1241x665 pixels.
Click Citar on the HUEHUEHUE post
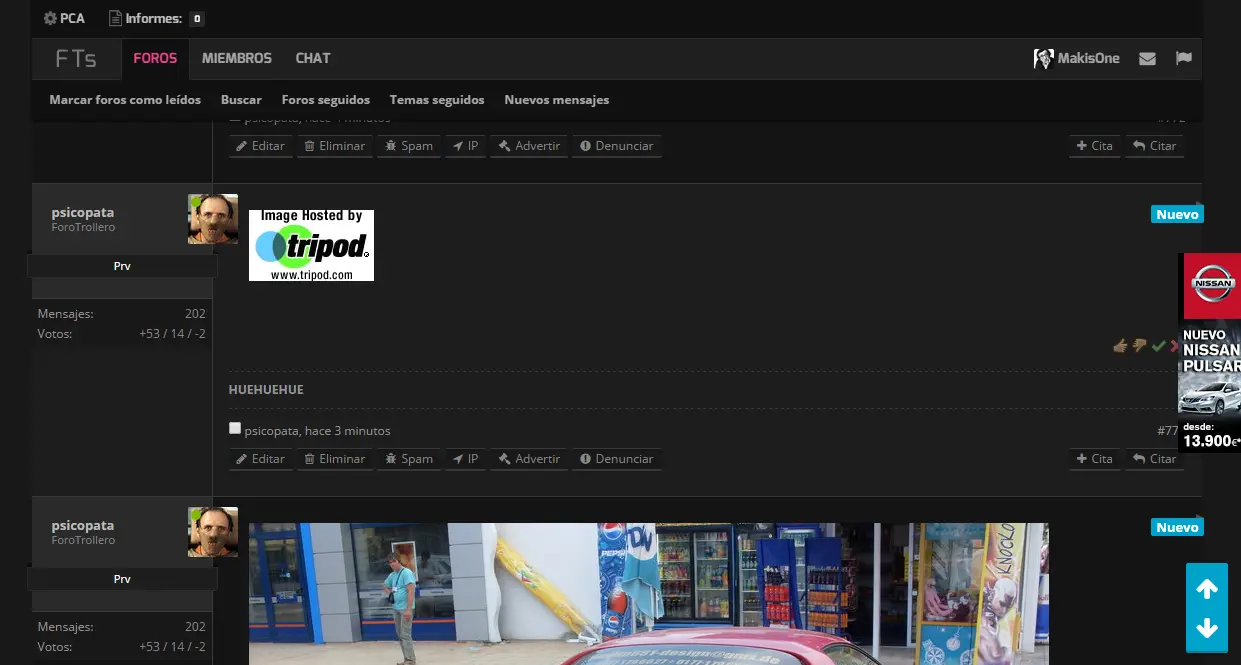pyautogui.click(x=1154, y=459)
